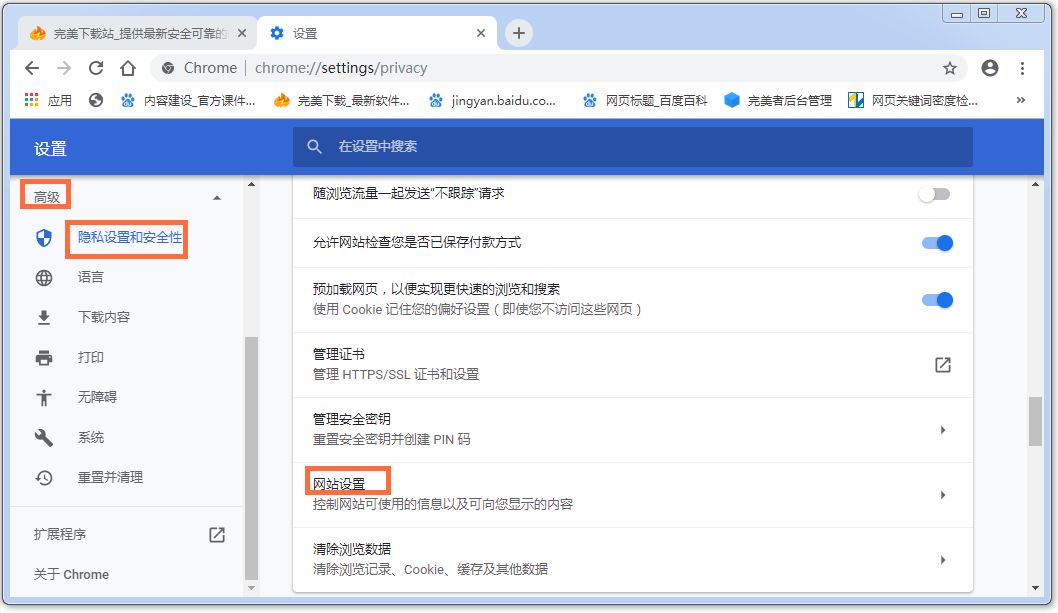Open a new tab with the plus button
The height and width of the screenshot is (613, 1058).
tap(518, 33)
